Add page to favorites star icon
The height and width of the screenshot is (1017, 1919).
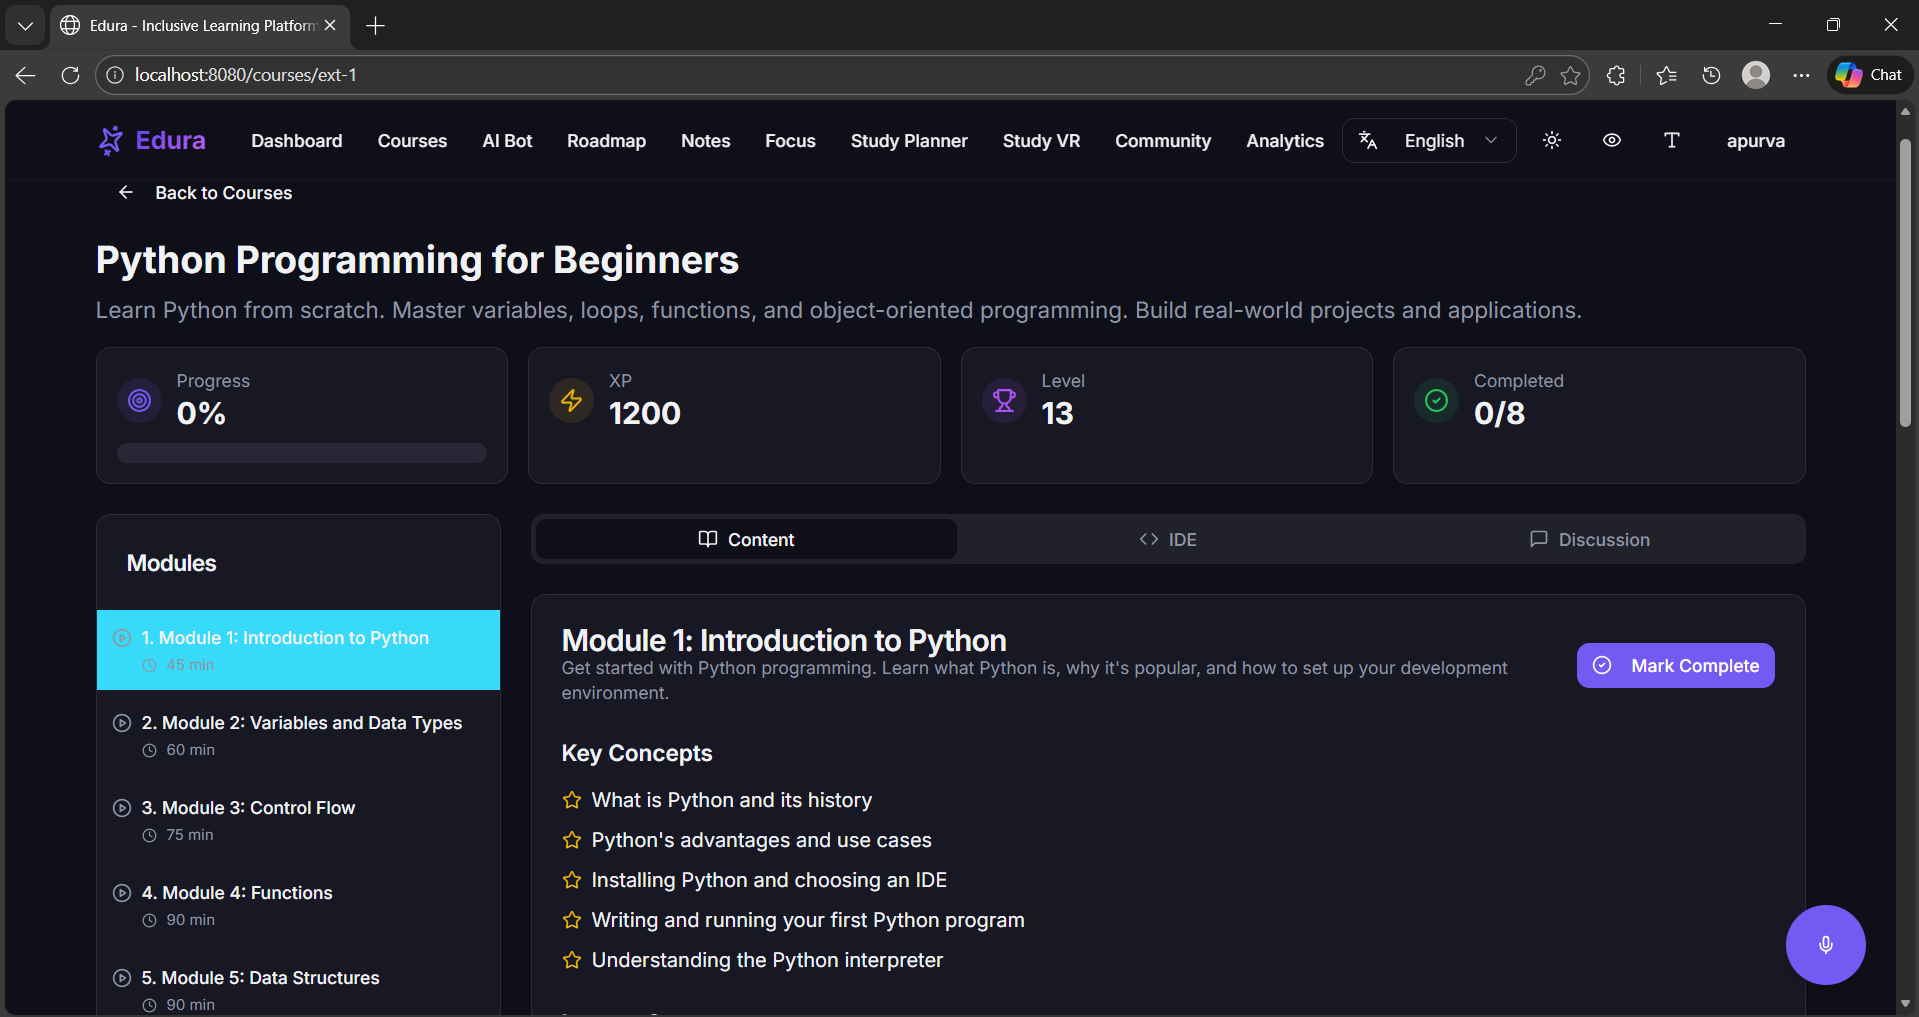tap(1570, 75)
